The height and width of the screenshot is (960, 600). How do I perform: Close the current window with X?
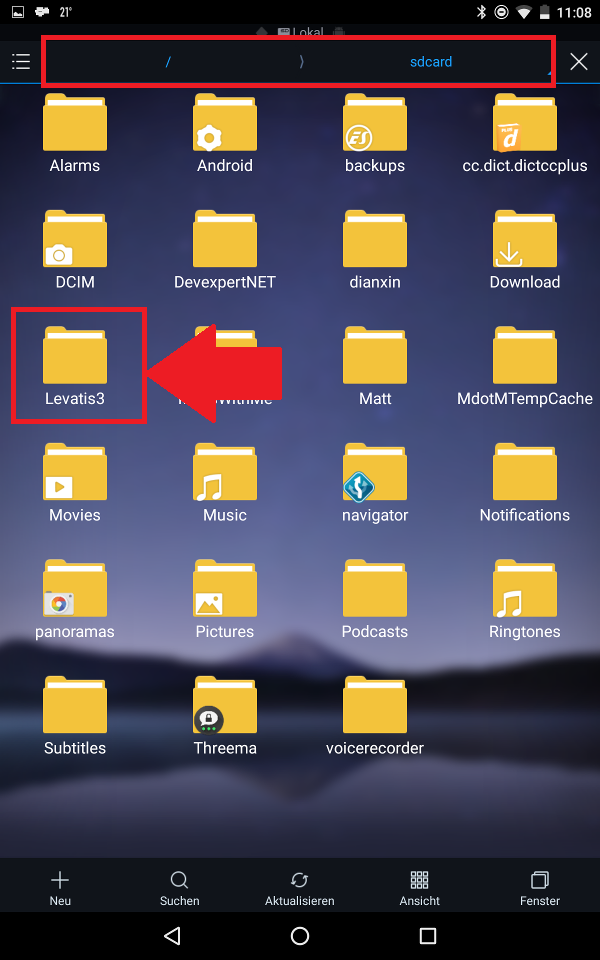tap(579, 62)
